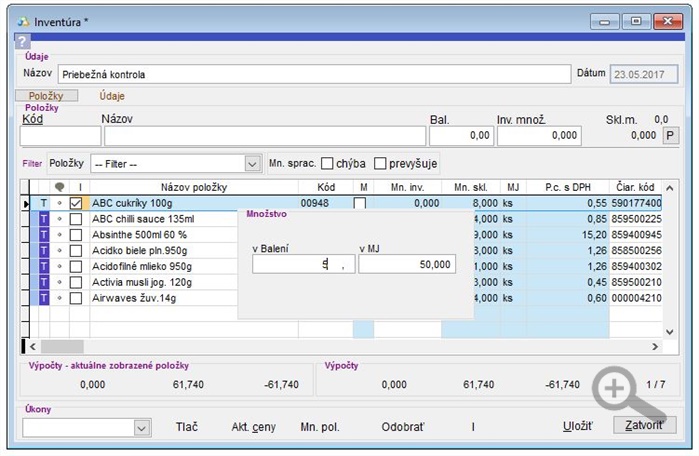Click the Inventúra window title icon
This screenshot has width=699, height=456.
[24, 22]
